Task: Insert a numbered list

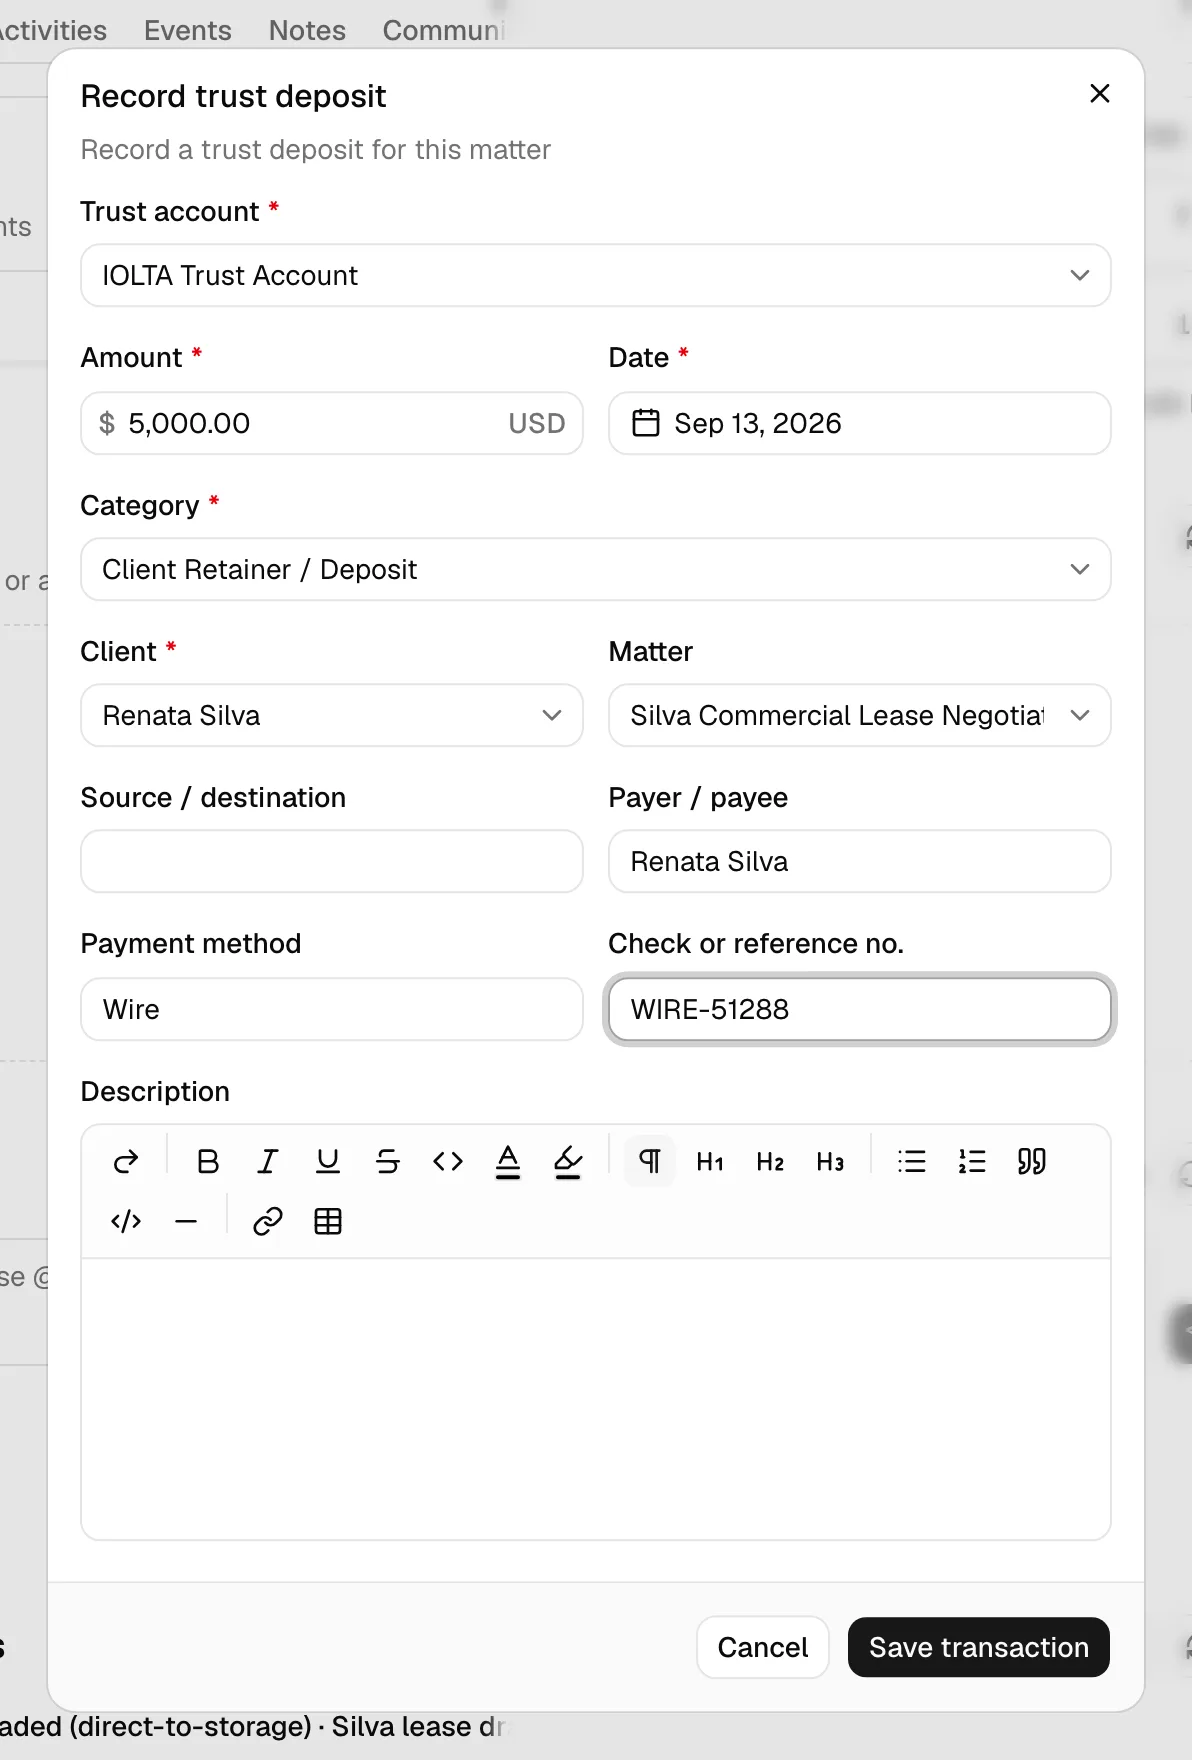Action: click(x=972, y=1161)
